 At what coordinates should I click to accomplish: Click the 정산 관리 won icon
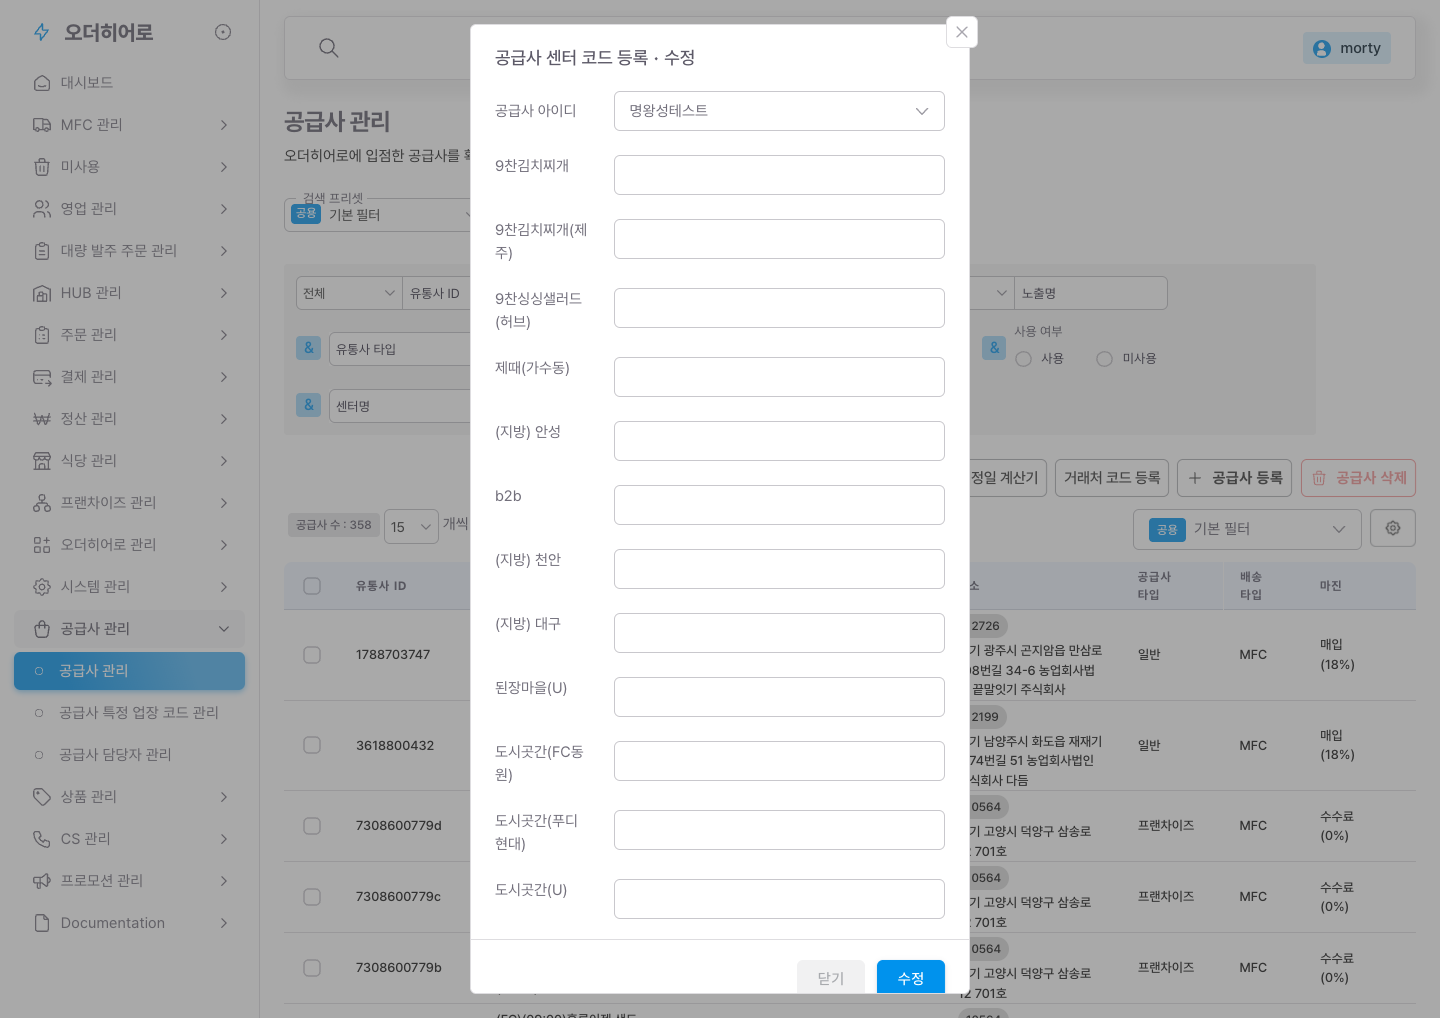42,419
